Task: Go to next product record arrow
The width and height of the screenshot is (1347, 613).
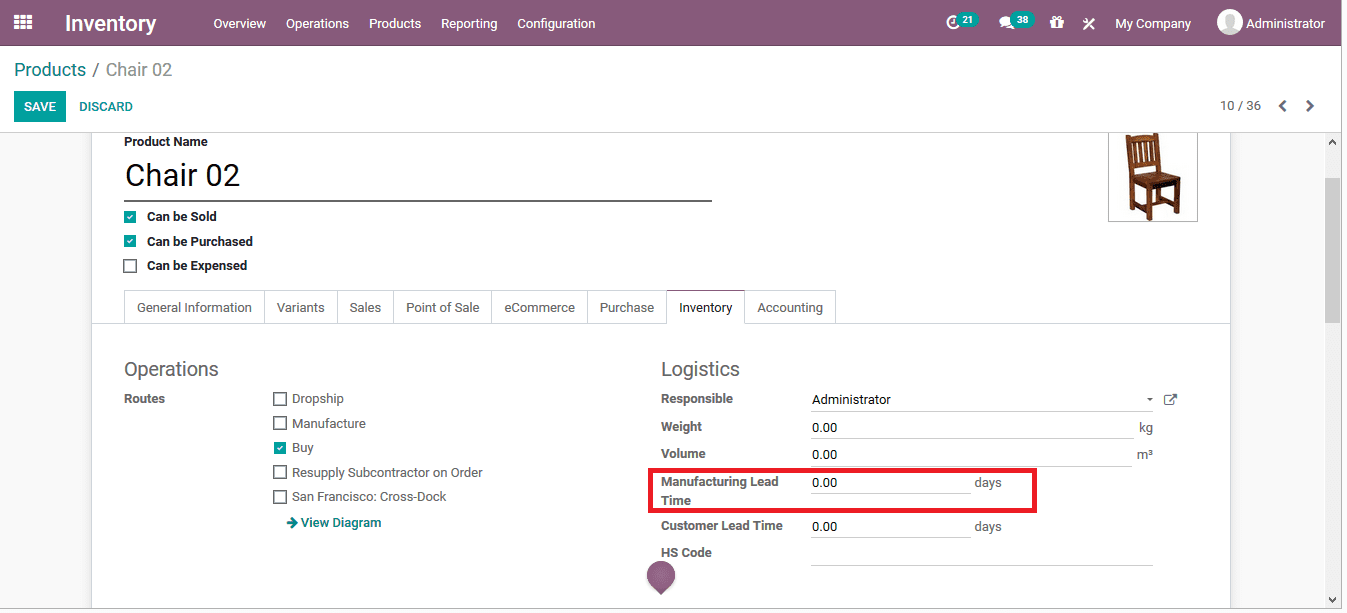Action: [1310, 106]
